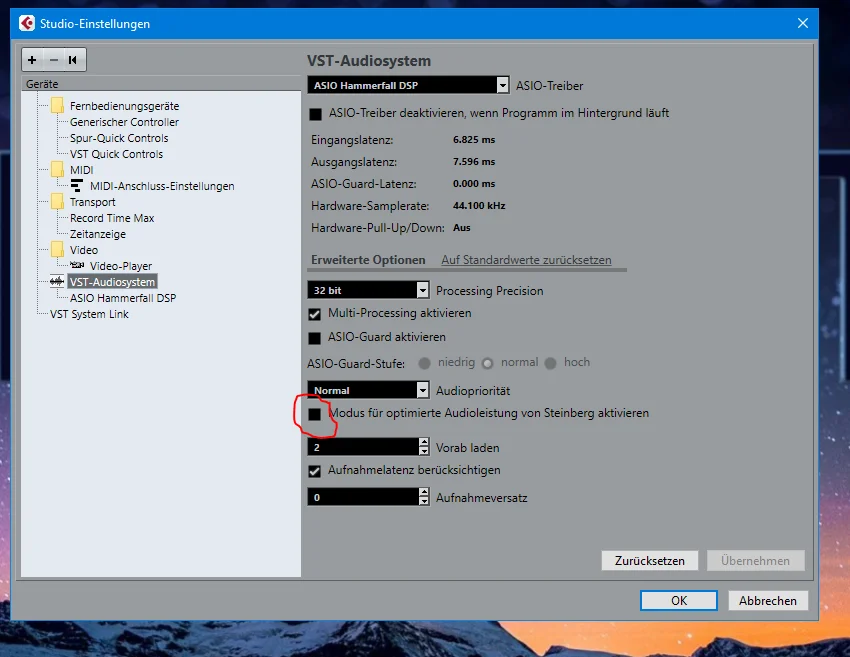Image resolution: width=850 pixels, height=657 pixels.
Task: Click the Video-Player camera icon
Action: [77, 265]
